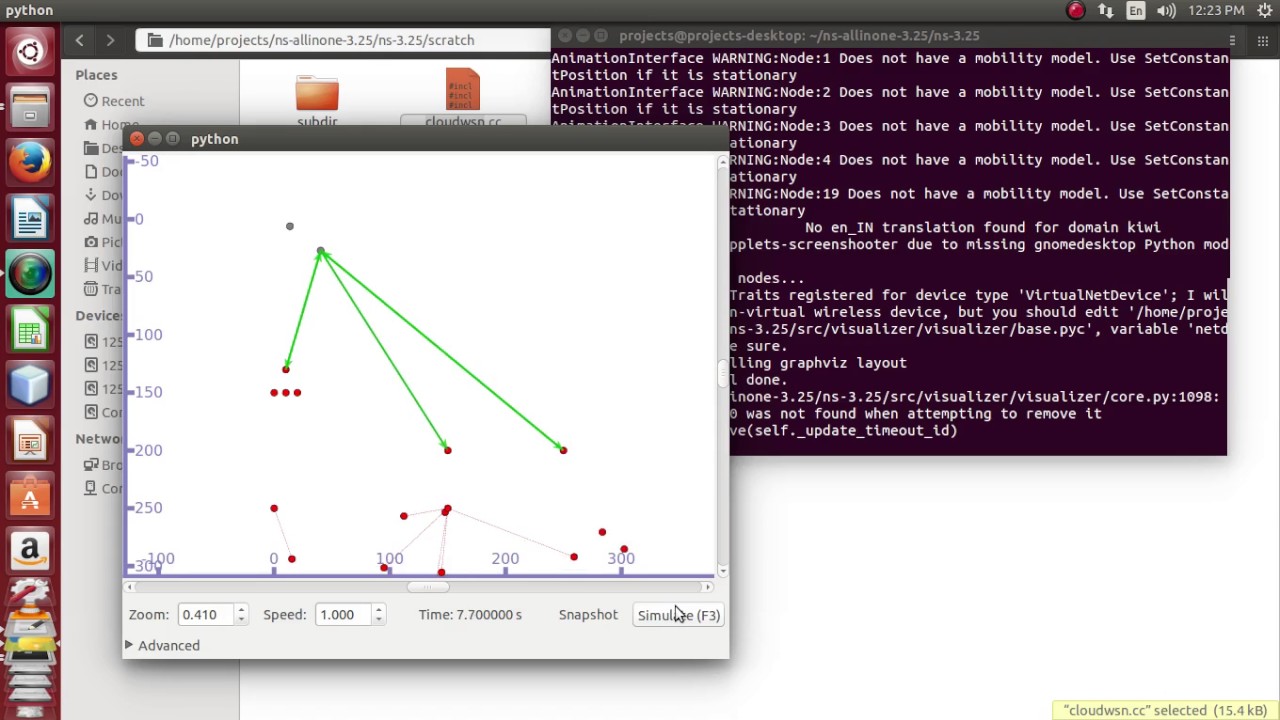
Task: Click the visualizer scroll-left arrow
Action: [128, 587]
